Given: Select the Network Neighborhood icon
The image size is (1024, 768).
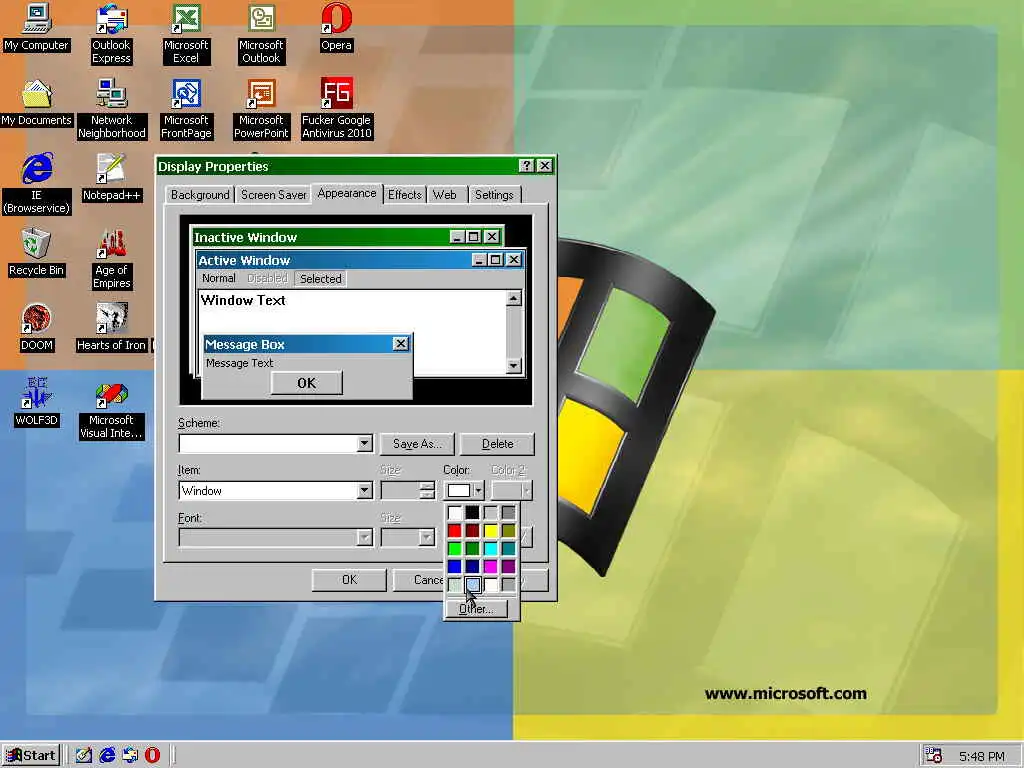Looking at the screenshot, I should click(112, 109).
